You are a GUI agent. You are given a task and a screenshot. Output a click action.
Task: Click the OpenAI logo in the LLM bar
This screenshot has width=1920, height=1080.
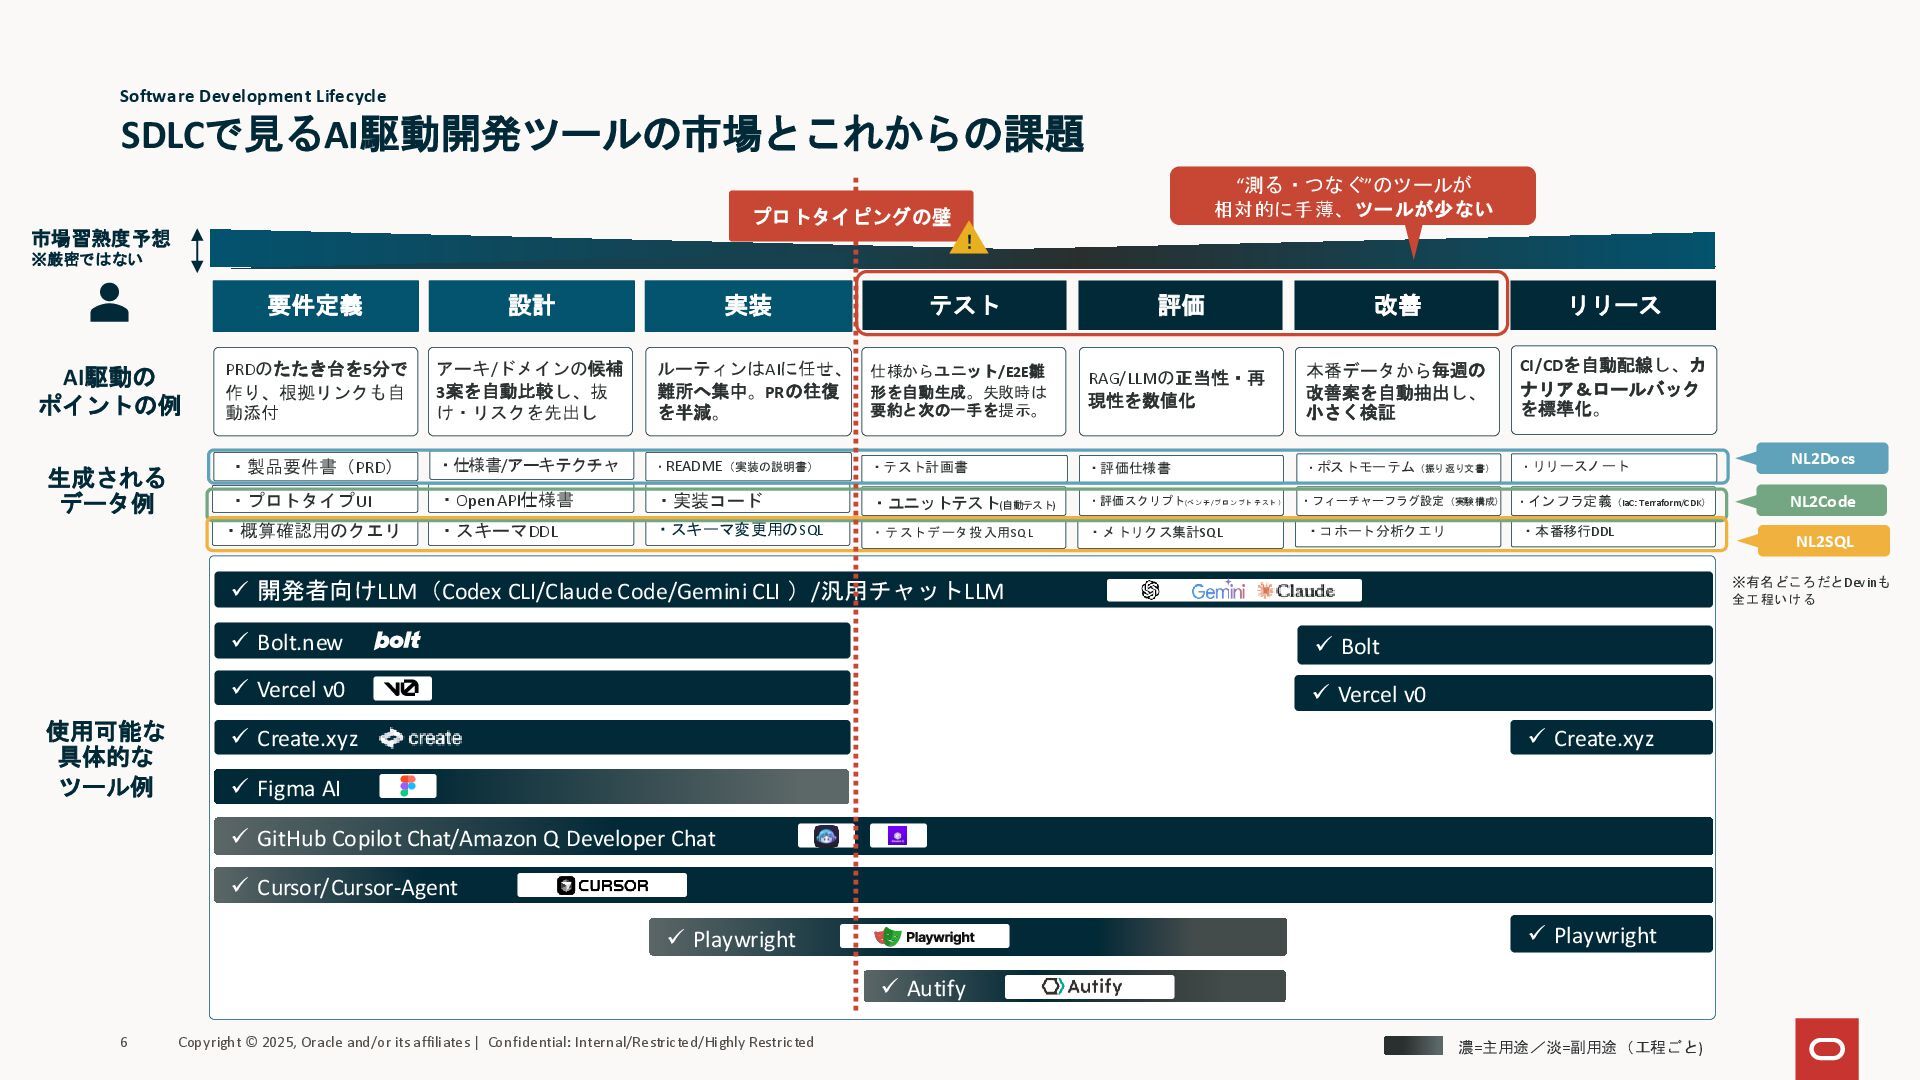tap(1150, 590)
